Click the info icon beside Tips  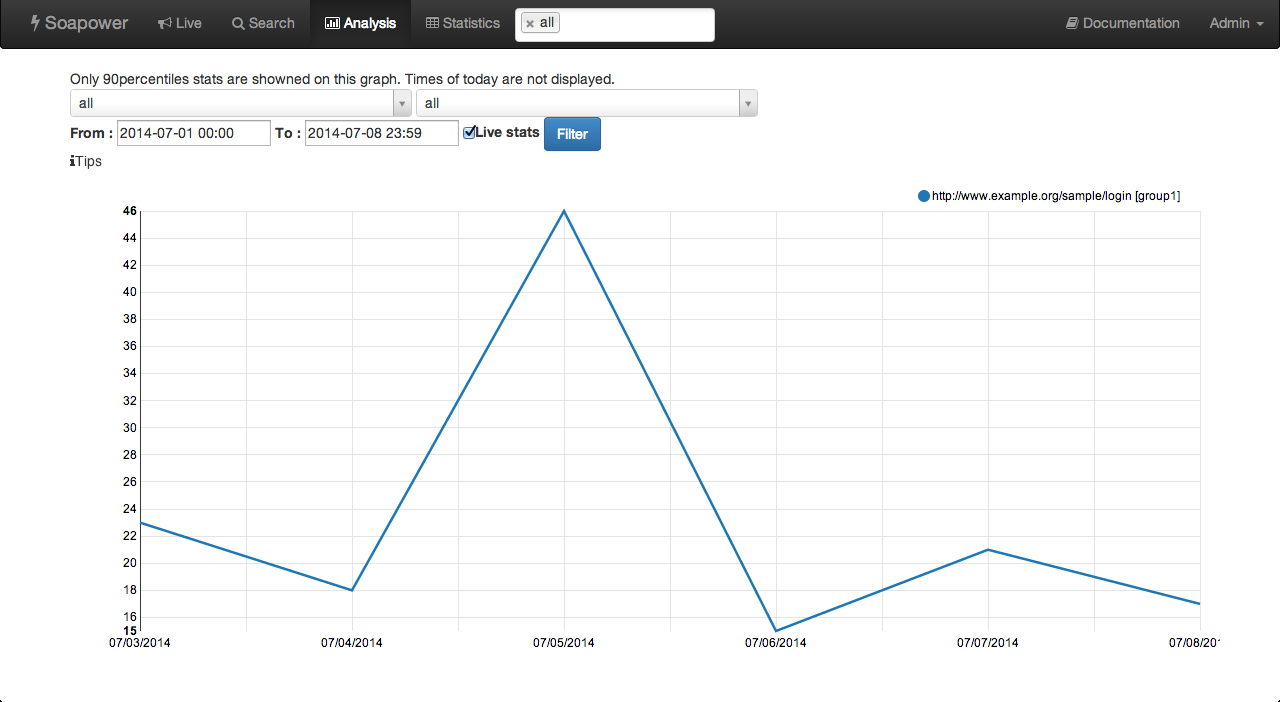point(72,161)
